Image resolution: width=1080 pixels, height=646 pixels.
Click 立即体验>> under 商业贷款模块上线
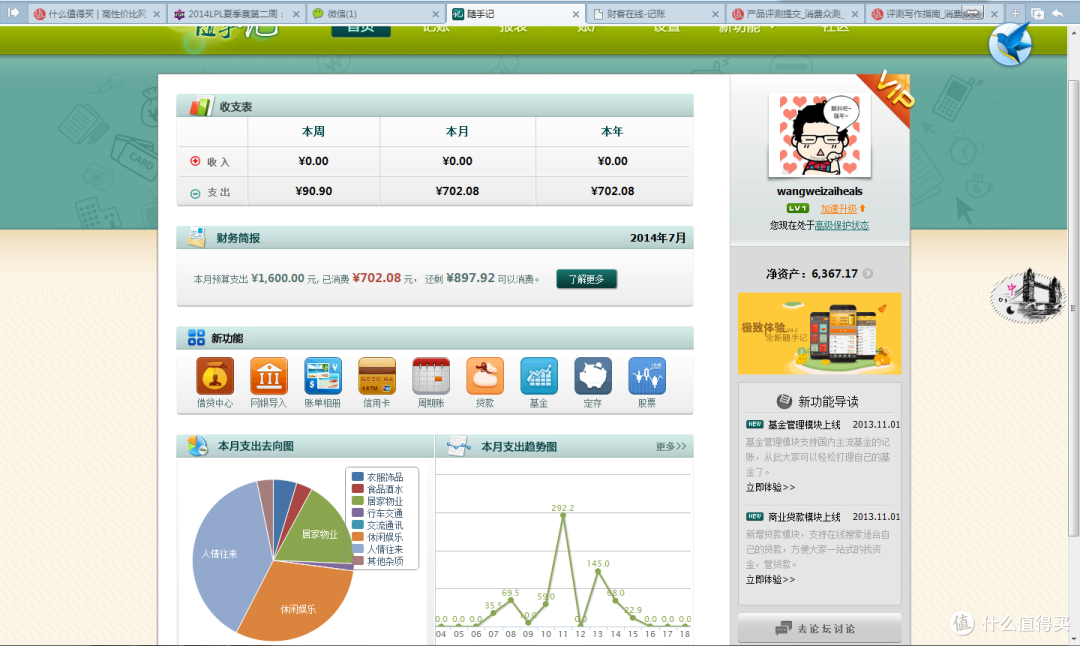[x=770, y=579]
